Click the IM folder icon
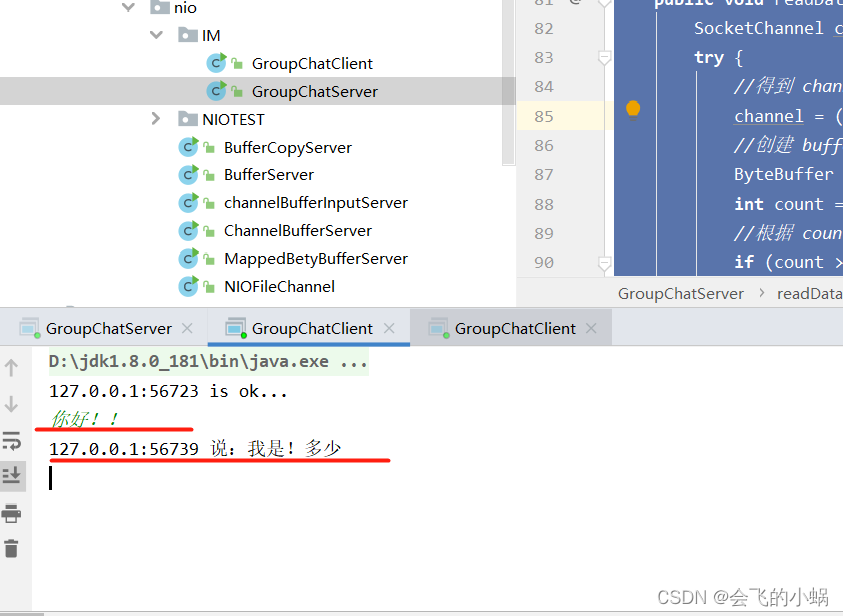 click(188, 35)
